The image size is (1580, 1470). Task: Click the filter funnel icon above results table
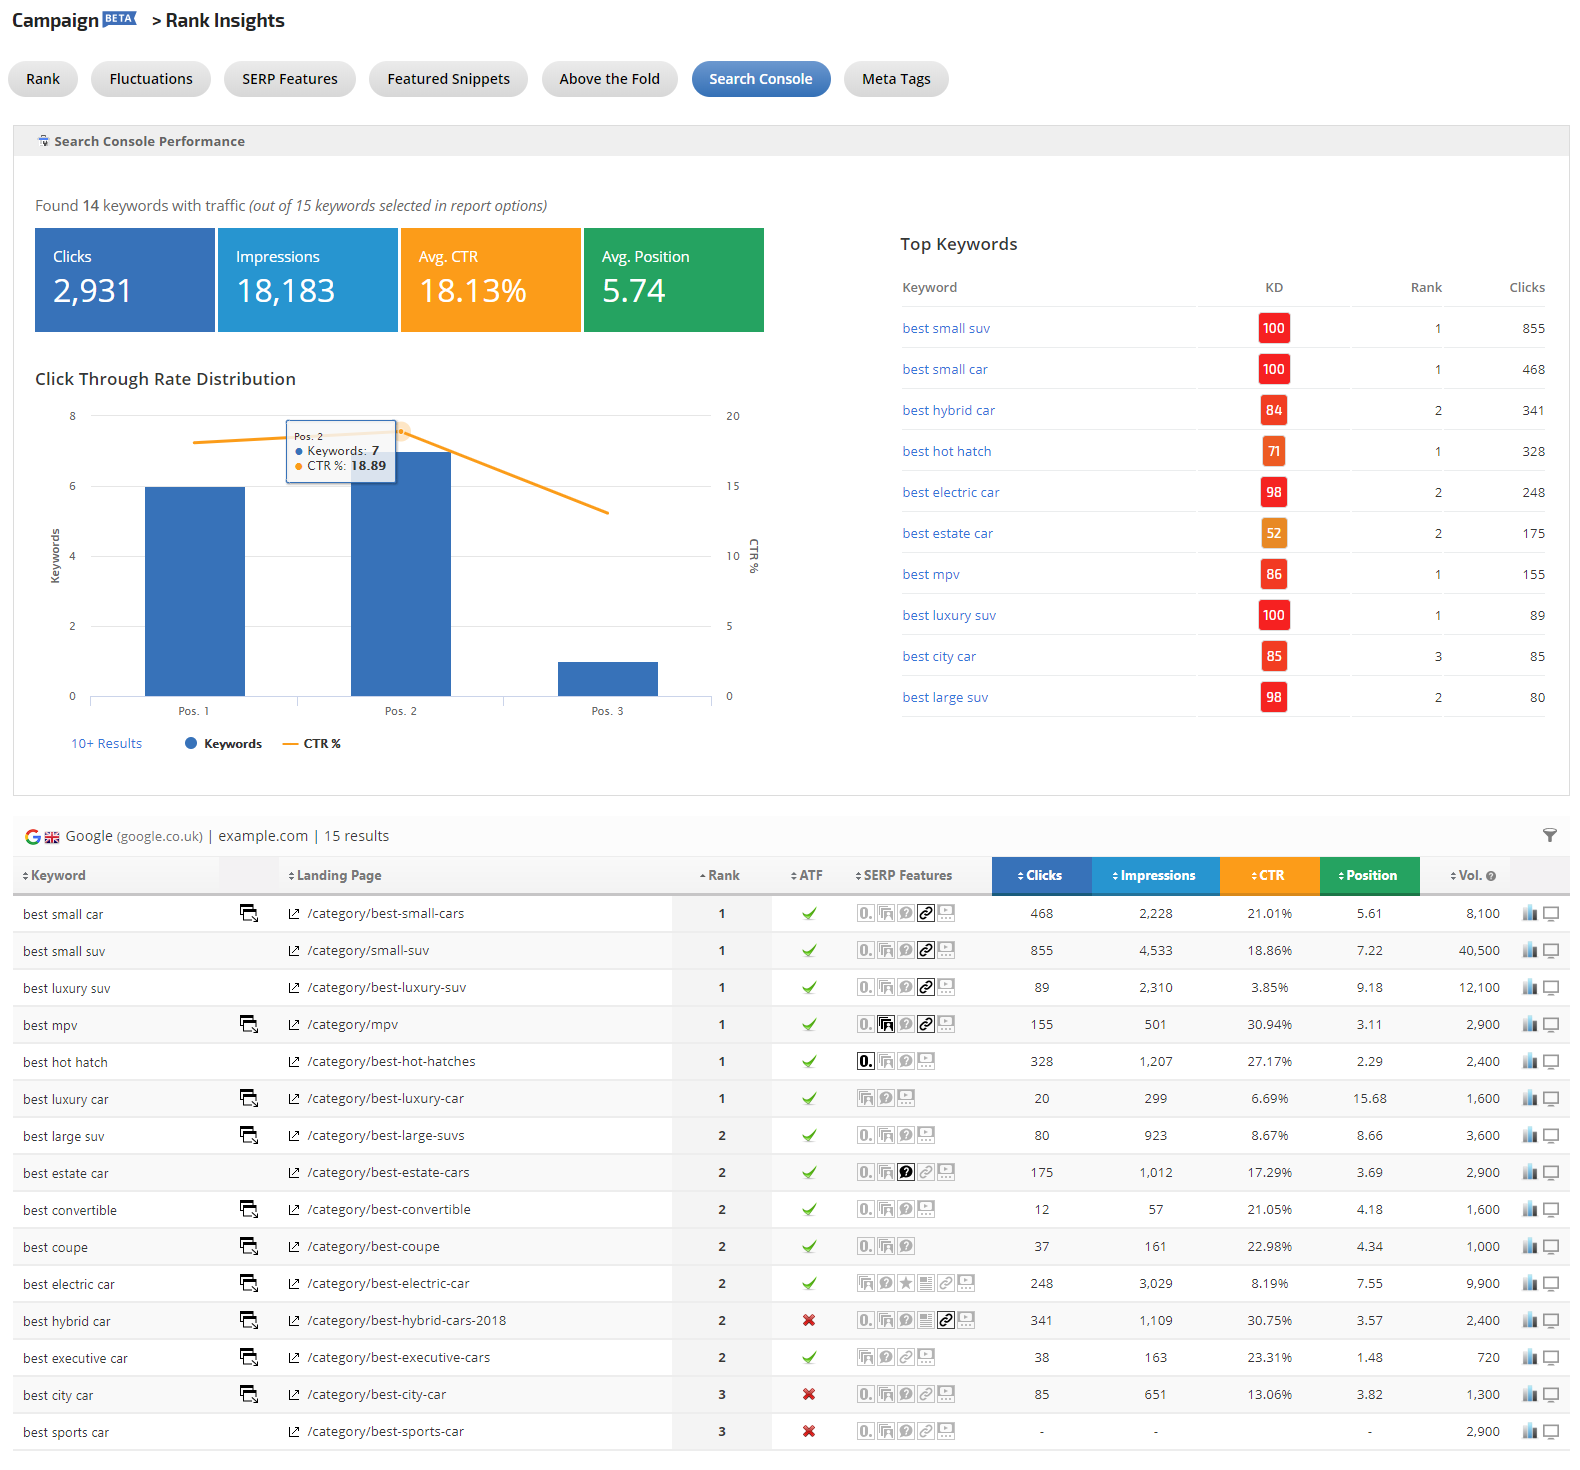tap(1549, 836)
